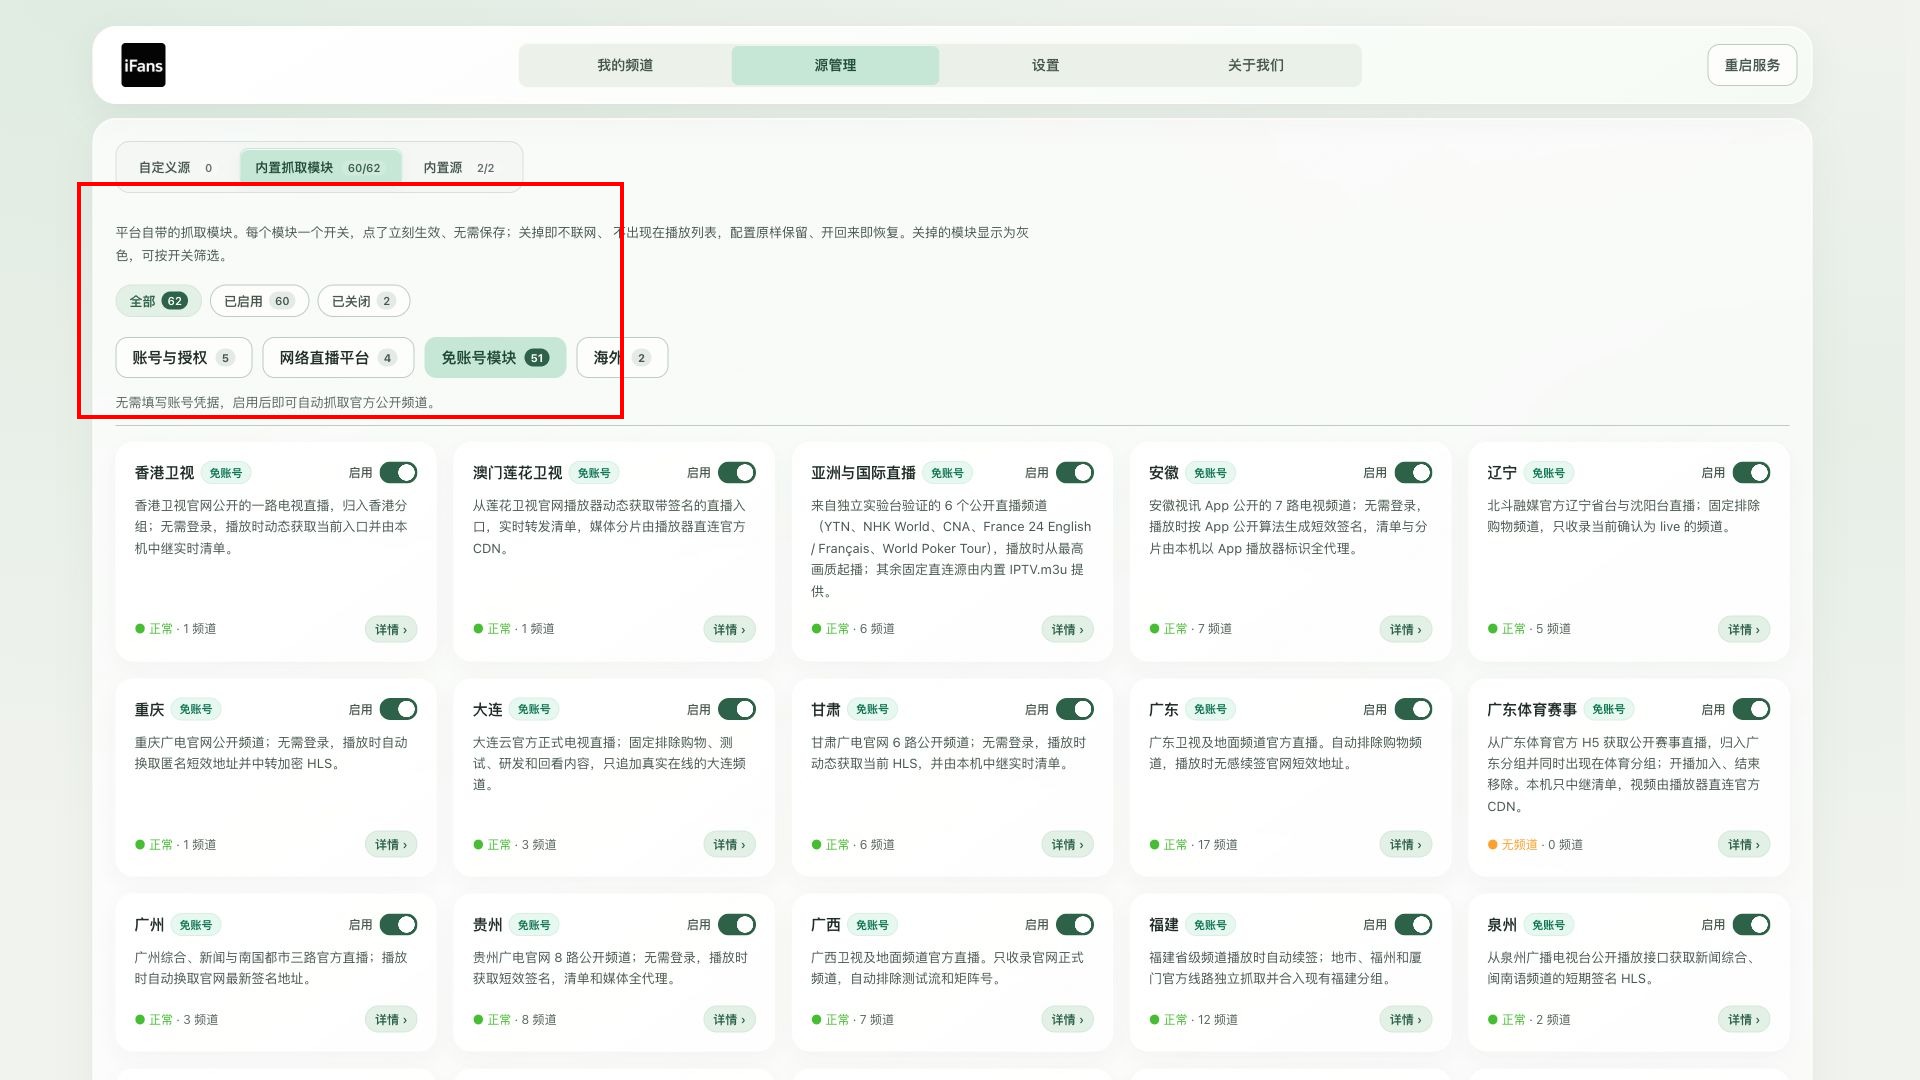This screenshot has height=1080, width=1920.
Task: Select the 自定义源 sub-tab
Action: (x=176, y=167)
